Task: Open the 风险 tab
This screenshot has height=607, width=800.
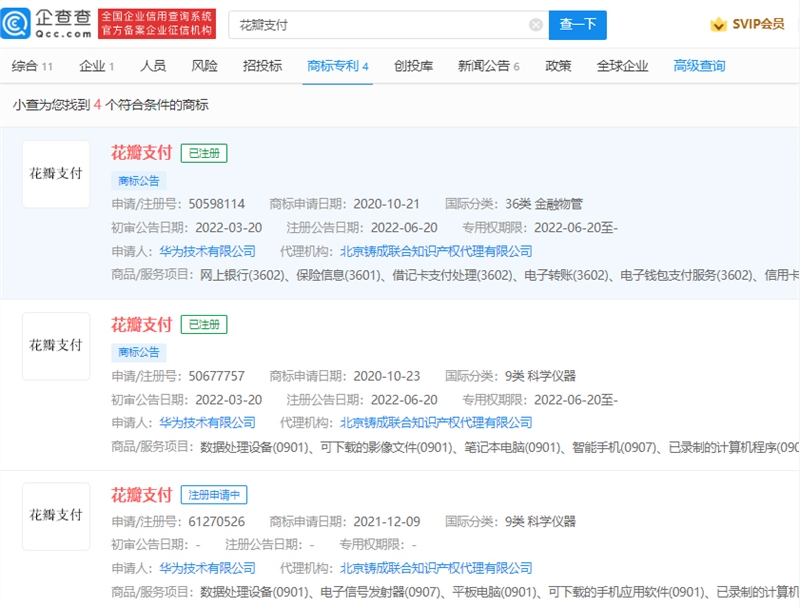Action: point(204,67)
